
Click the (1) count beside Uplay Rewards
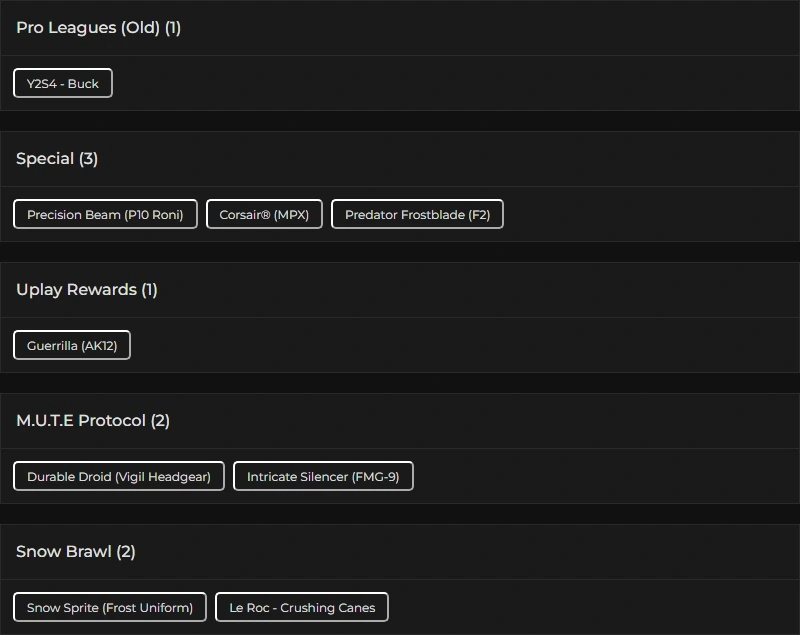(x=149, y=290)
